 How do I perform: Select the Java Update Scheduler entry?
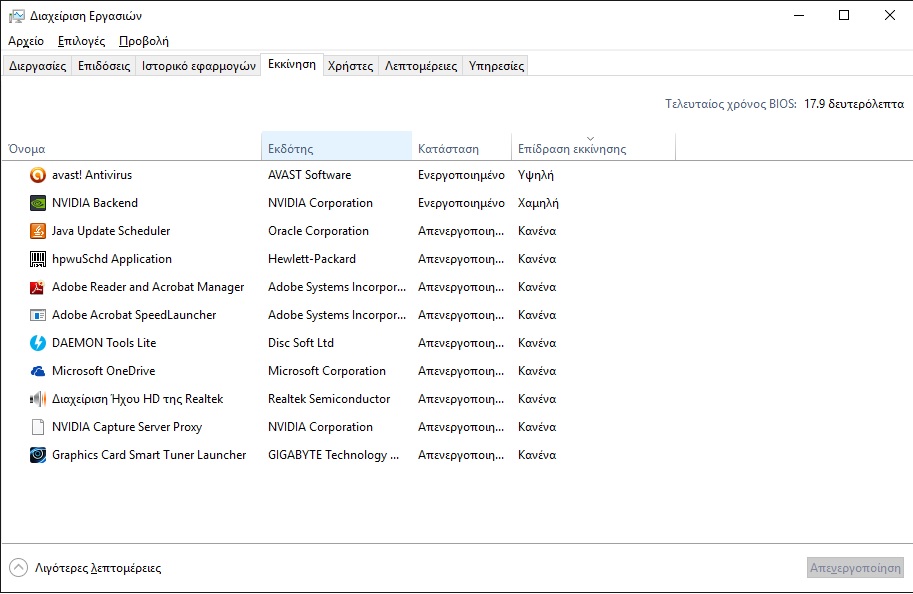(x=111, y=231)
